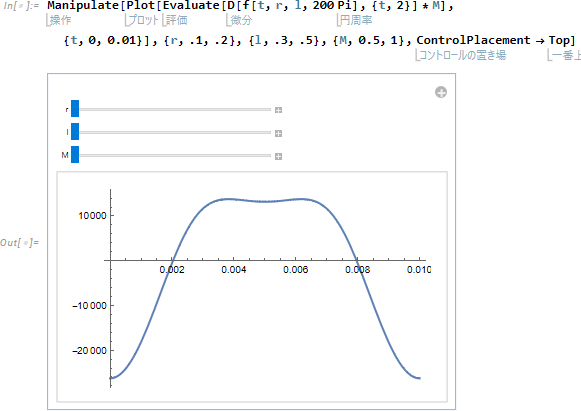Click the 0.004 axis tick label
The width and height of the screenshot is (581, 411).
pos(233,270)
